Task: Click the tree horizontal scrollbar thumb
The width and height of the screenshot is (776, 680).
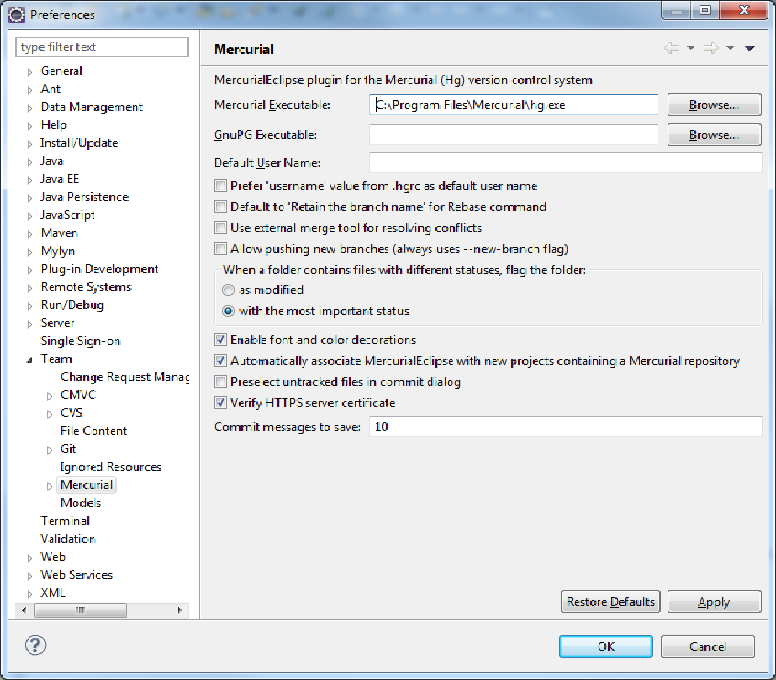Action: [80, 610]
